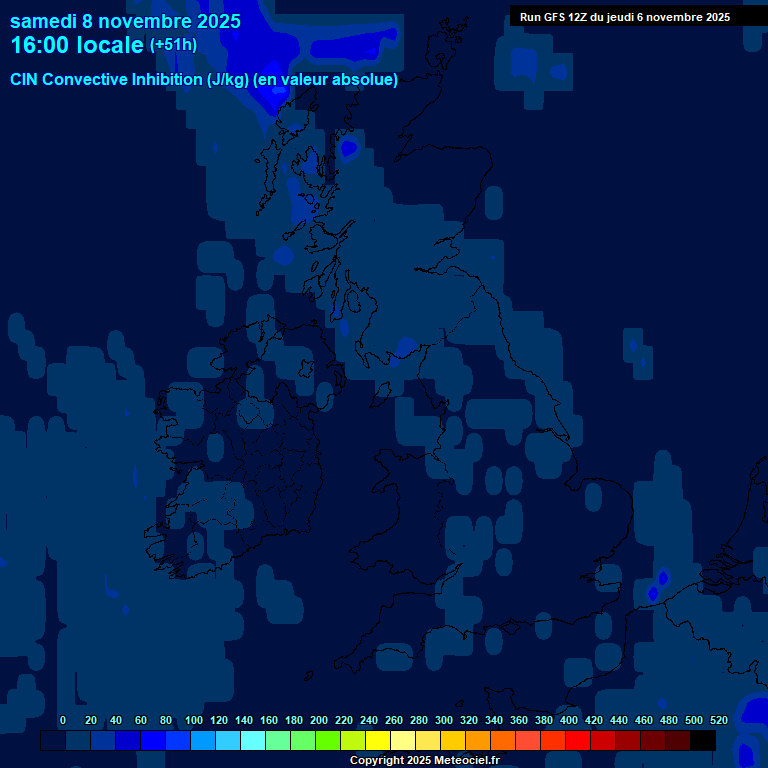
Task: Click the 'samedi 8 novembre 2025' date title
Action: tap(125, 21)
